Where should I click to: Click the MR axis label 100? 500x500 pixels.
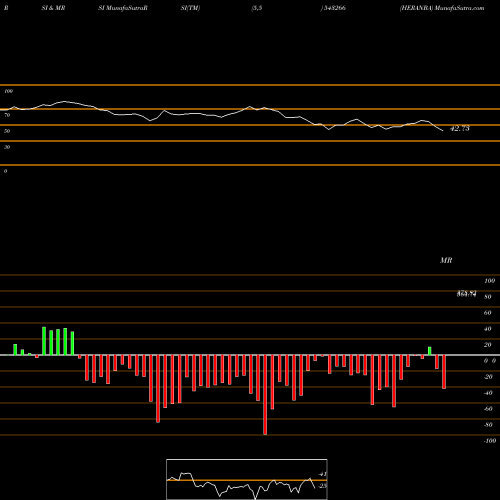489,281
